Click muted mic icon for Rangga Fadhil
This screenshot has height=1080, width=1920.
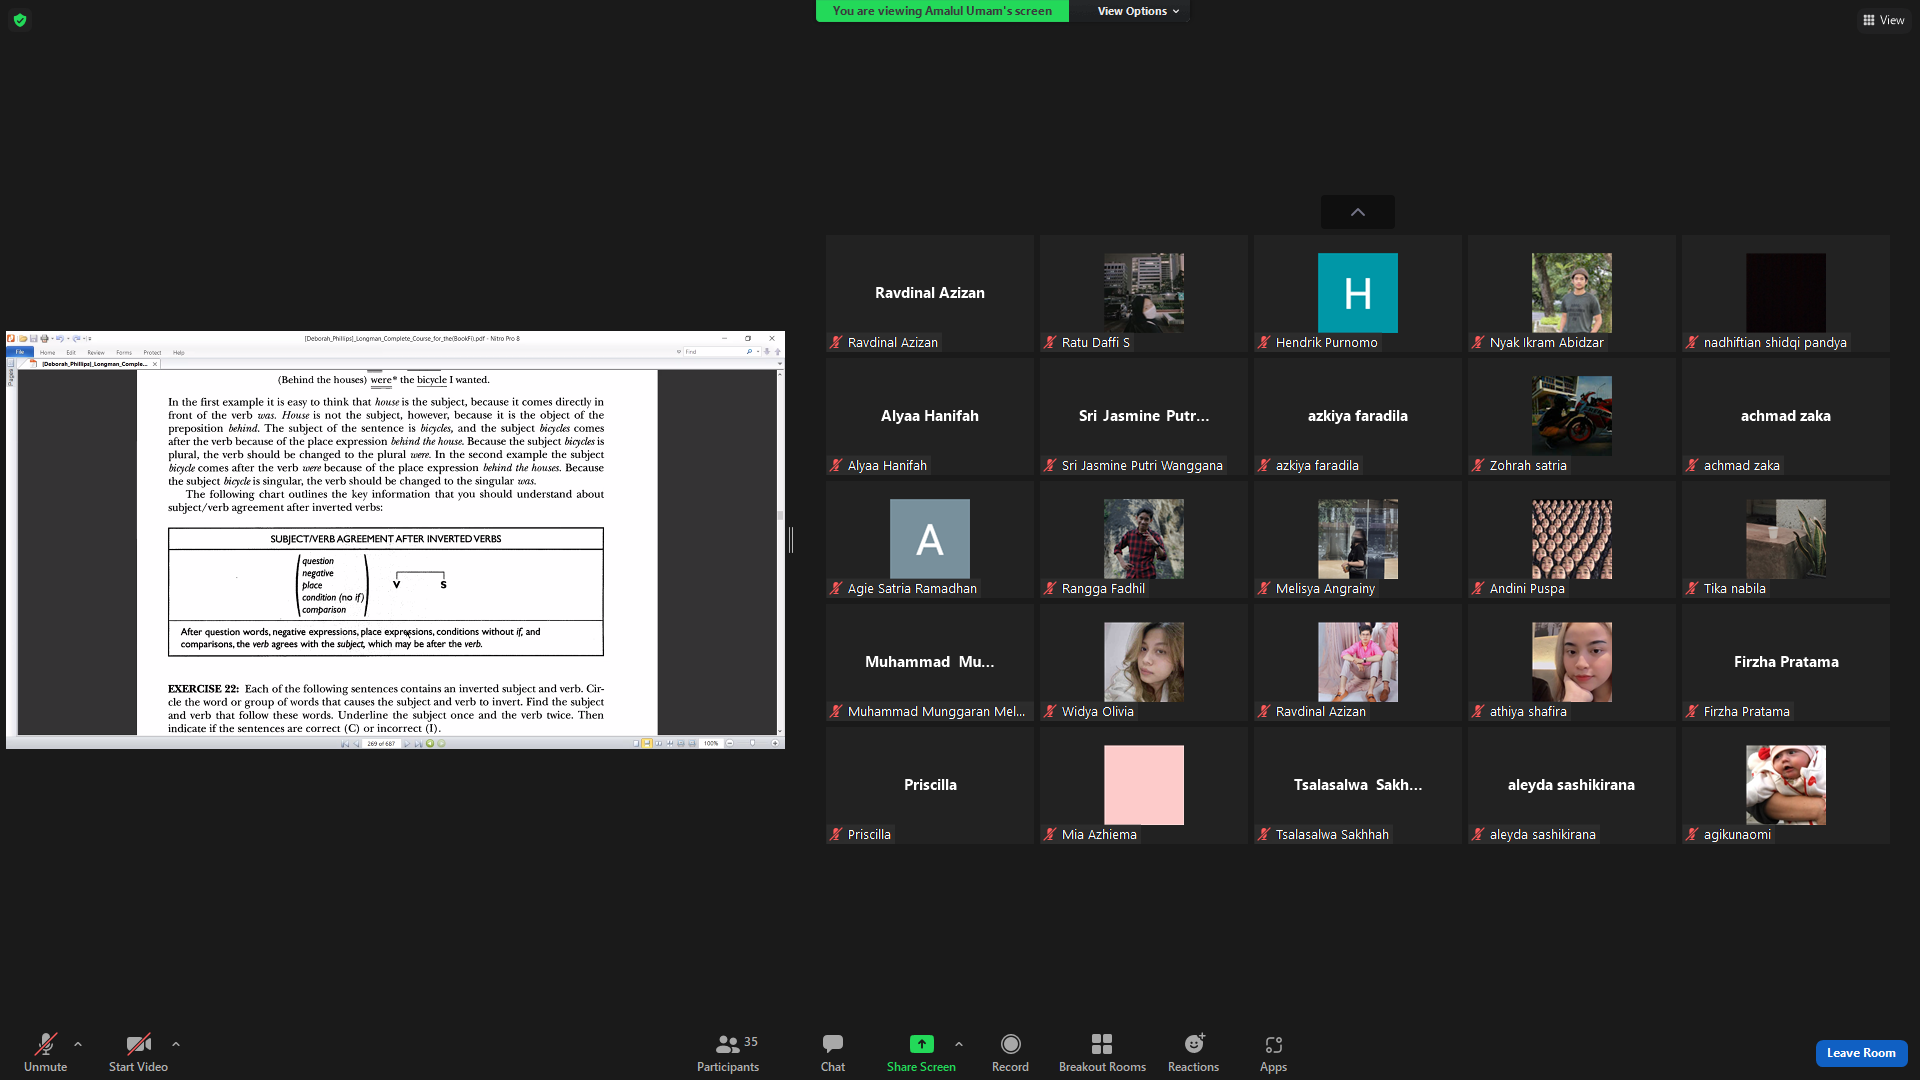pos(1050,588)
